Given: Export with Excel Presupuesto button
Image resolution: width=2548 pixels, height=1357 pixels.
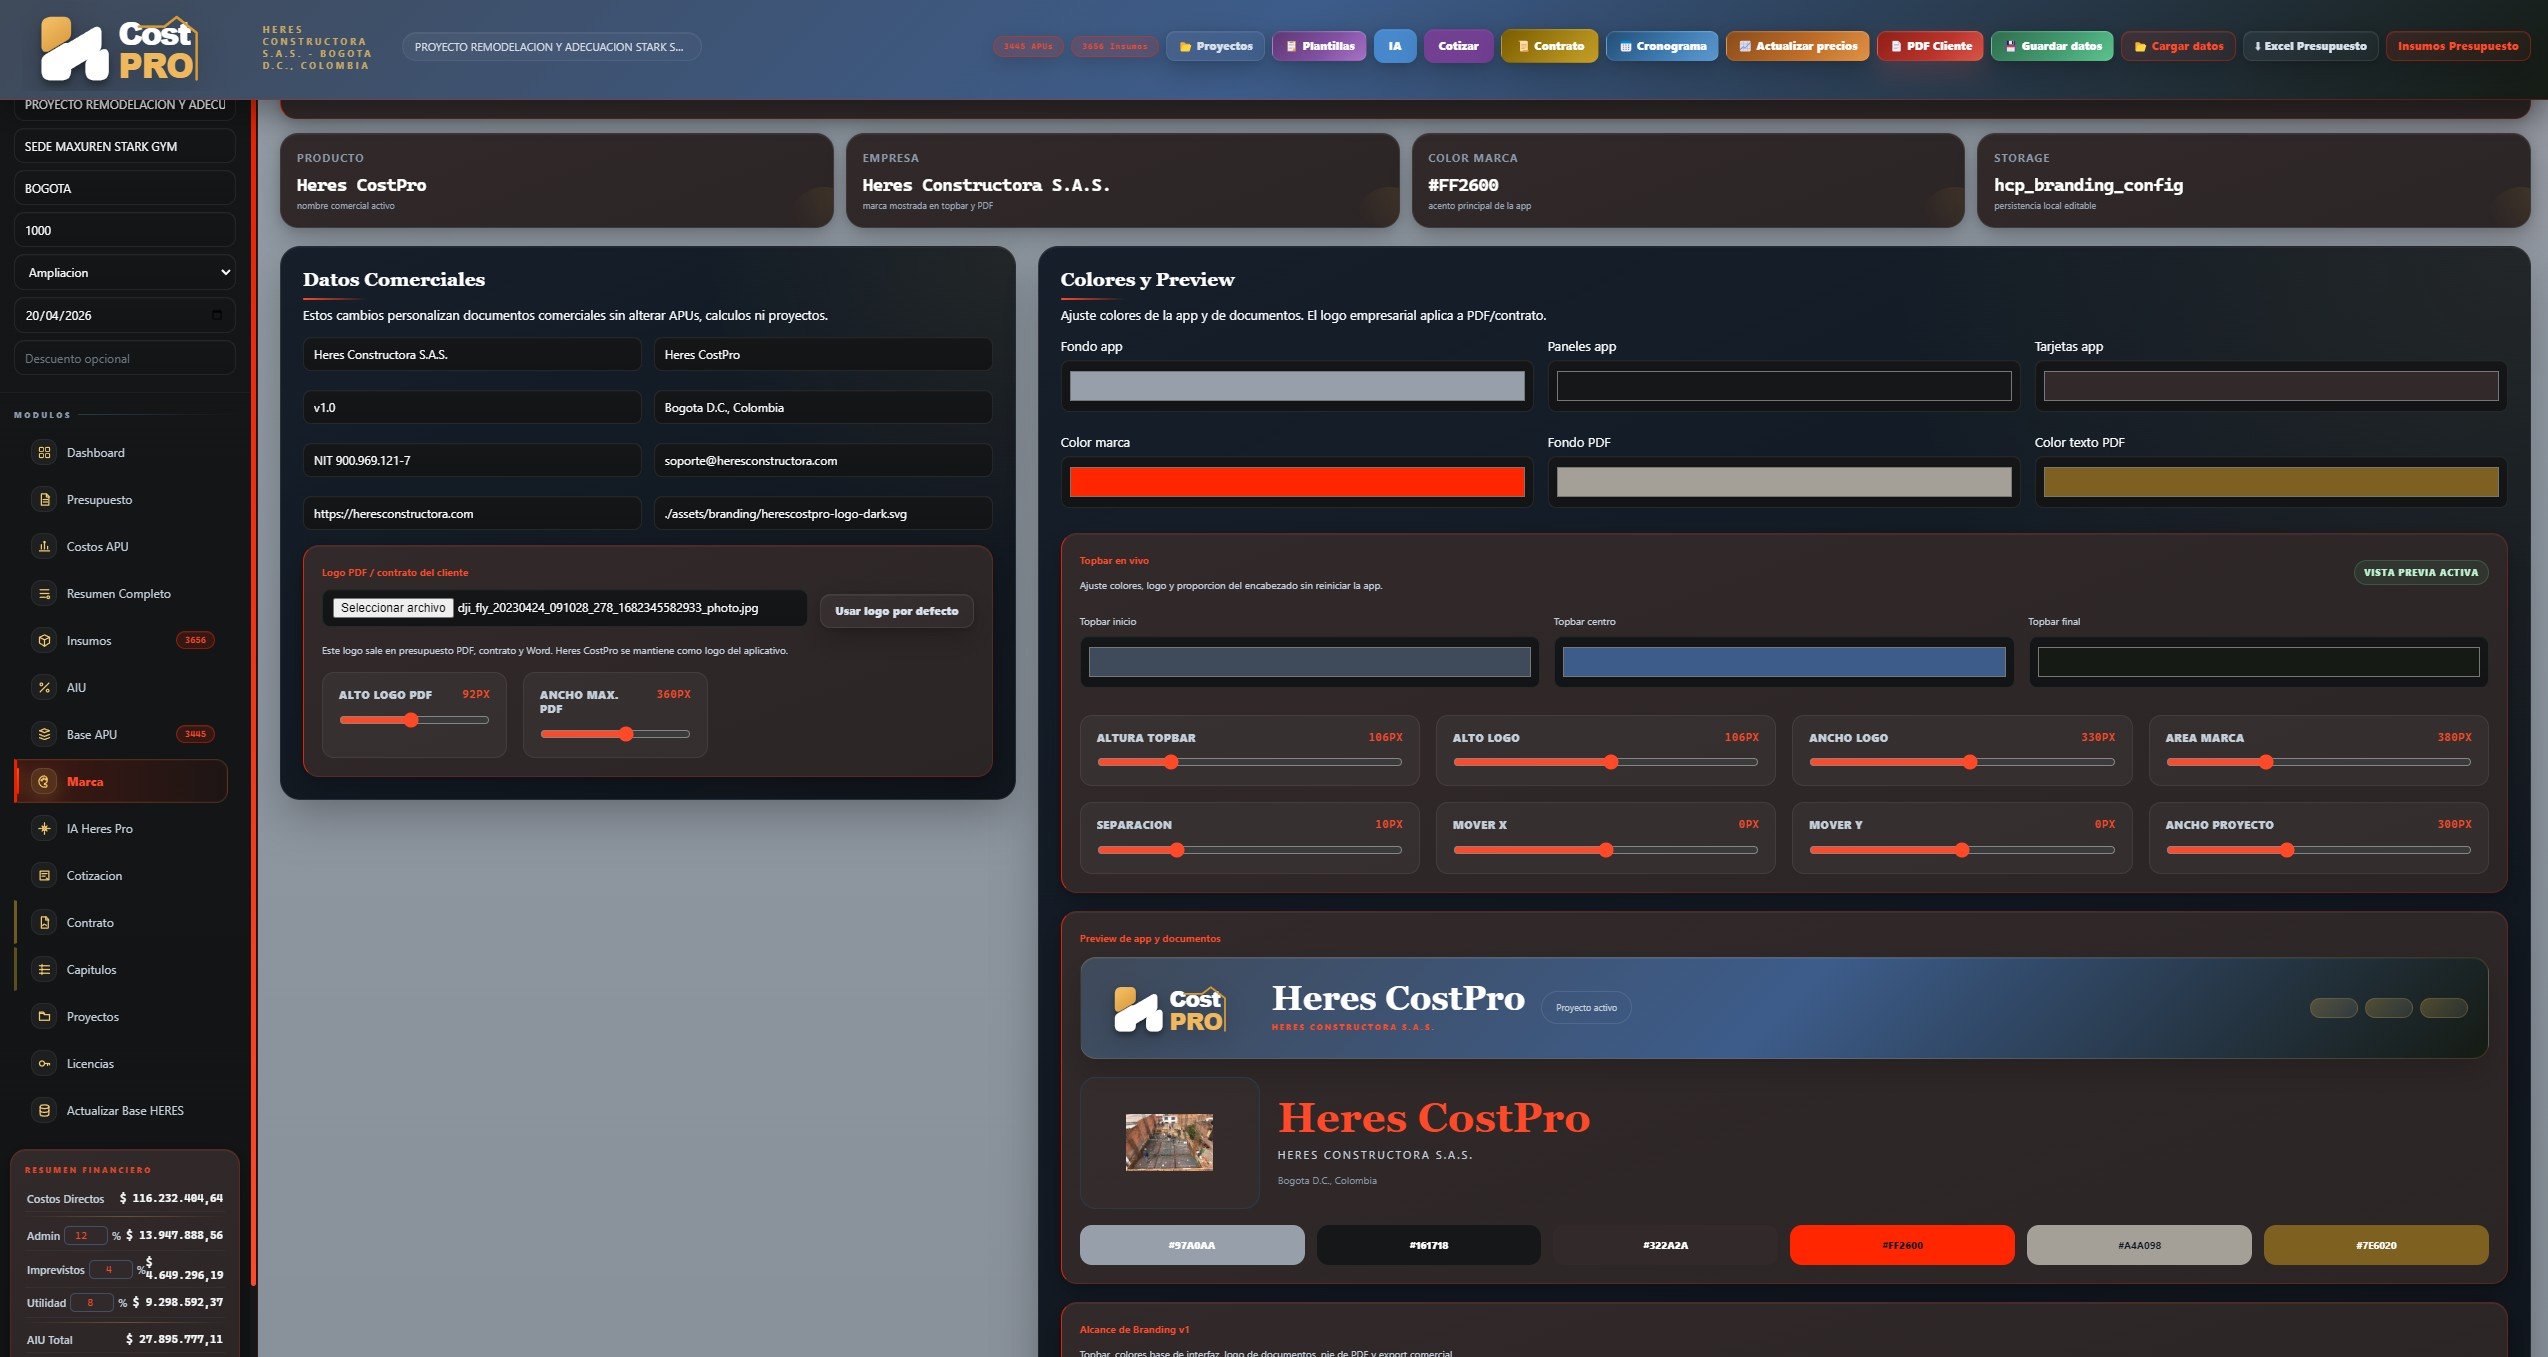Looking at the screenshot, I should tap(2311, 46).
